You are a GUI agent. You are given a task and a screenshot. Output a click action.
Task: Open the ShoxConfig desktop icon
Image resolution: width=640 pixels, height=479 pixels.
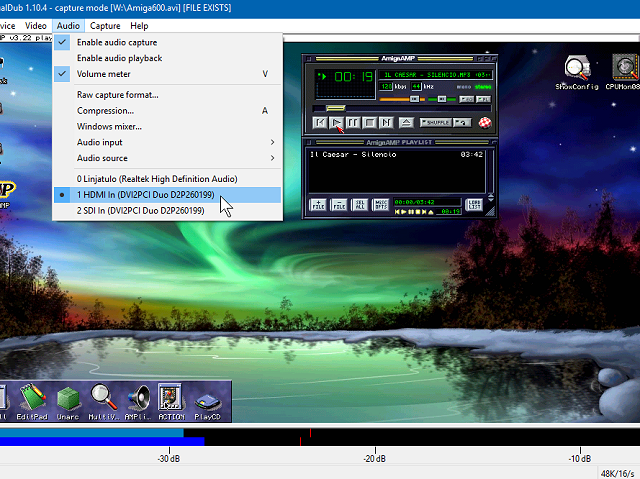(x=577, y=73)
